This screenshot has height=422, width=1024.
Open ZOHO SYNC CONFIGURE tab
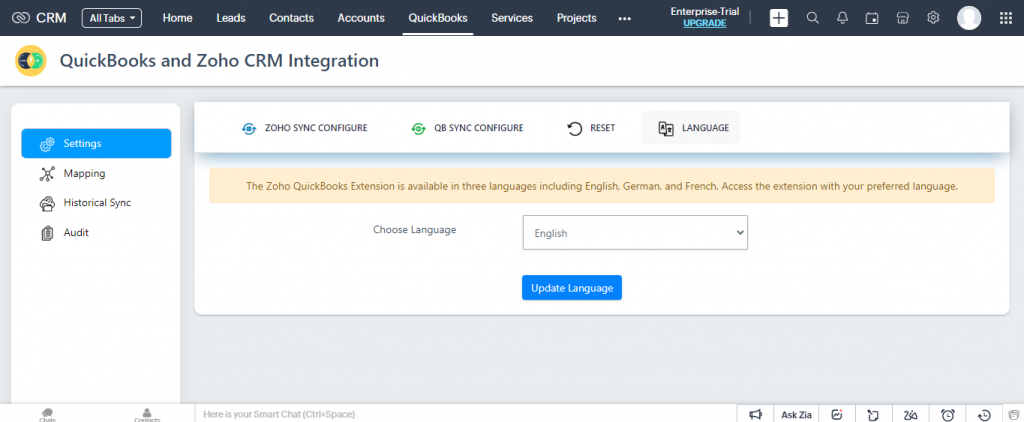click(x=304, y=128)
